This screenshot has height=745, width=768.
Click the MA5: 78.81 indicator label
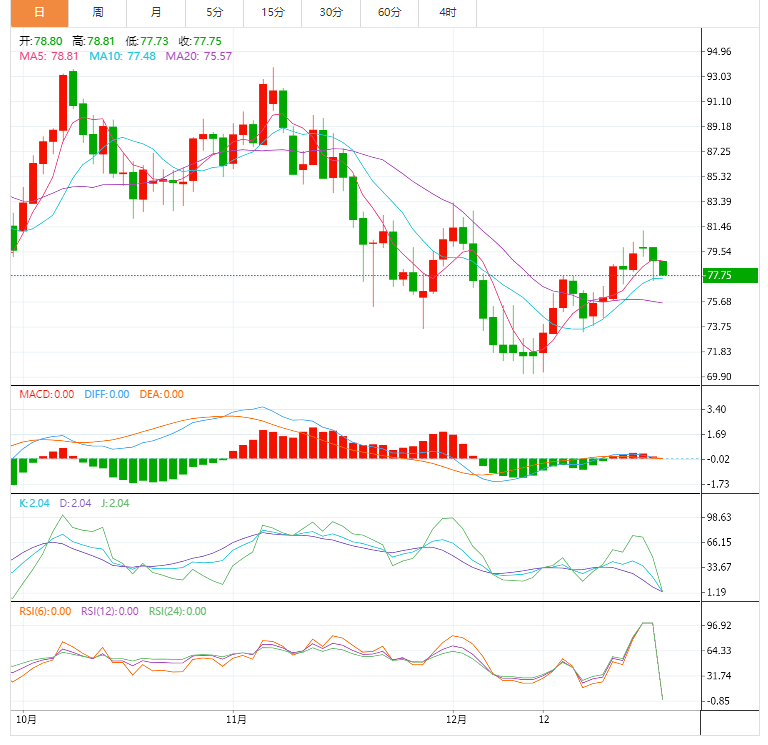pos(48,56)
